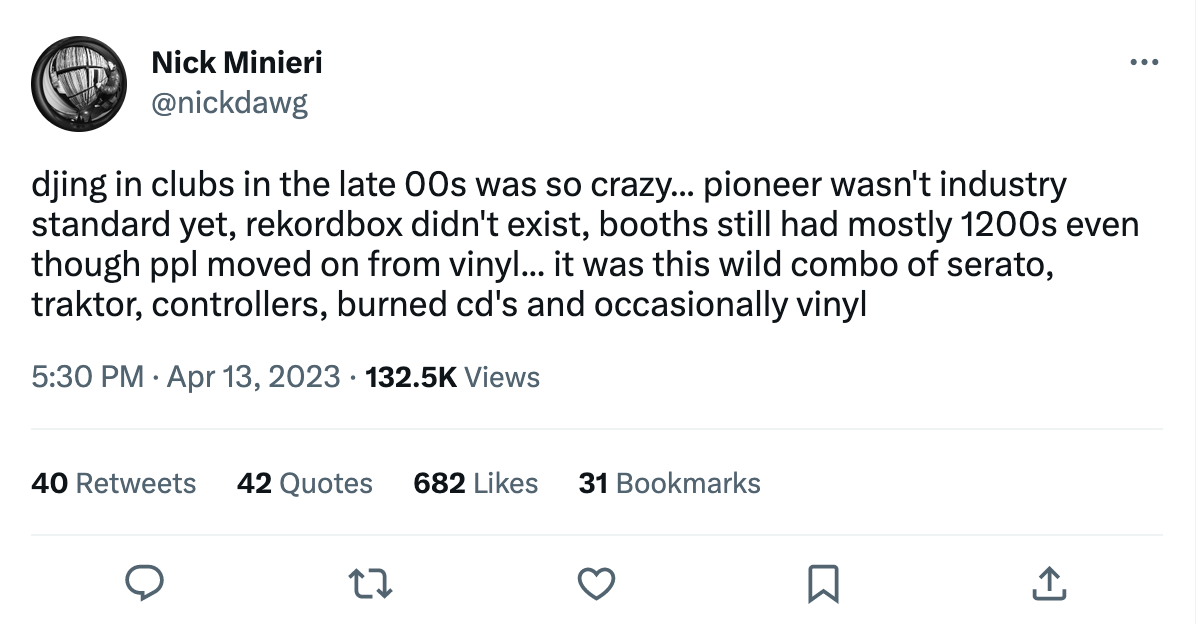Click the 5:30 PM timestamp
This screenshot has width=1196, height=624.
[88, 377]
